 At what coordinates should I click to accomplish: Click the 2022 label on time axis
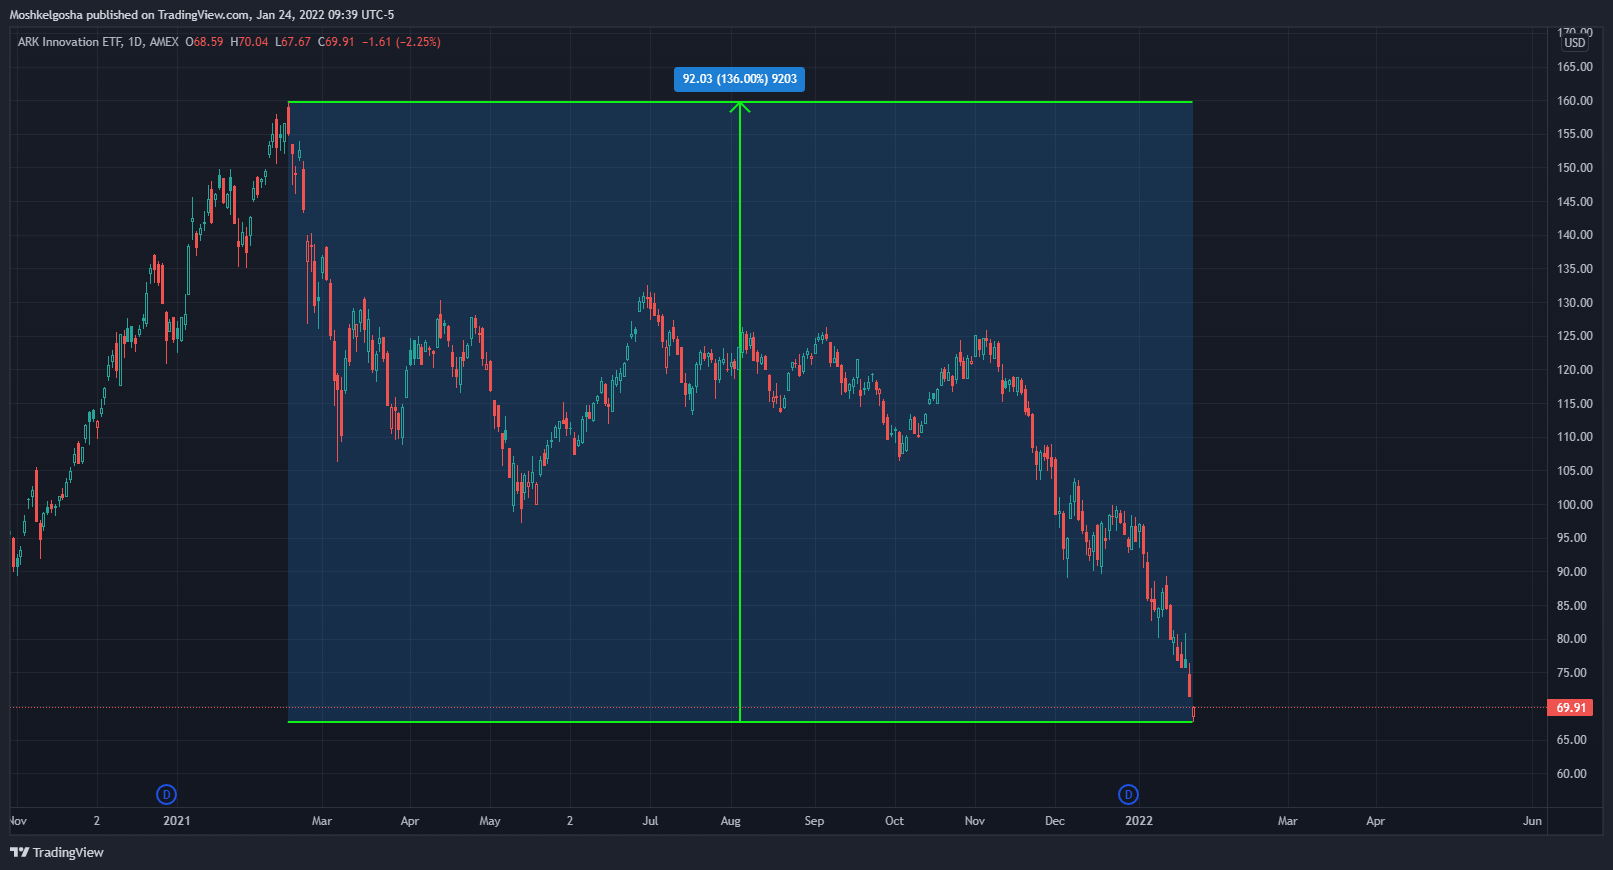[1139, 821]
